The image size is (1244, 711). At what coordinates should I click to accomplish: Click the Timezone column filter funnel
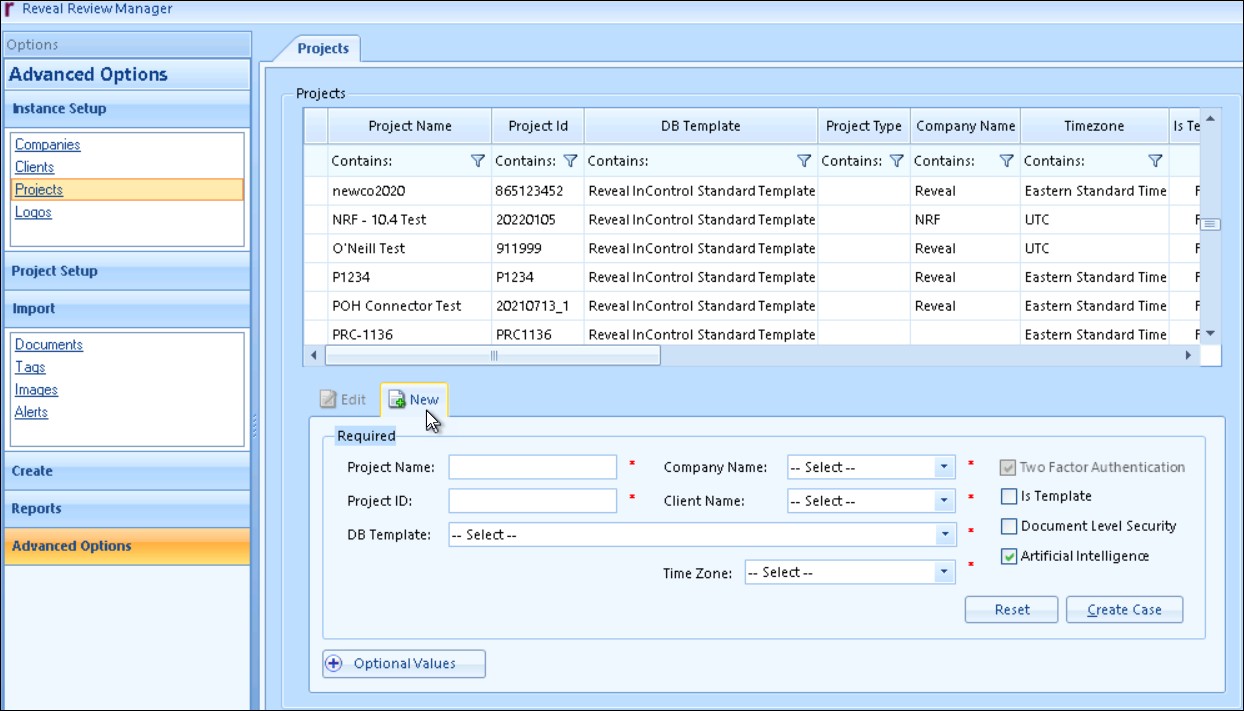point(1155,160)
